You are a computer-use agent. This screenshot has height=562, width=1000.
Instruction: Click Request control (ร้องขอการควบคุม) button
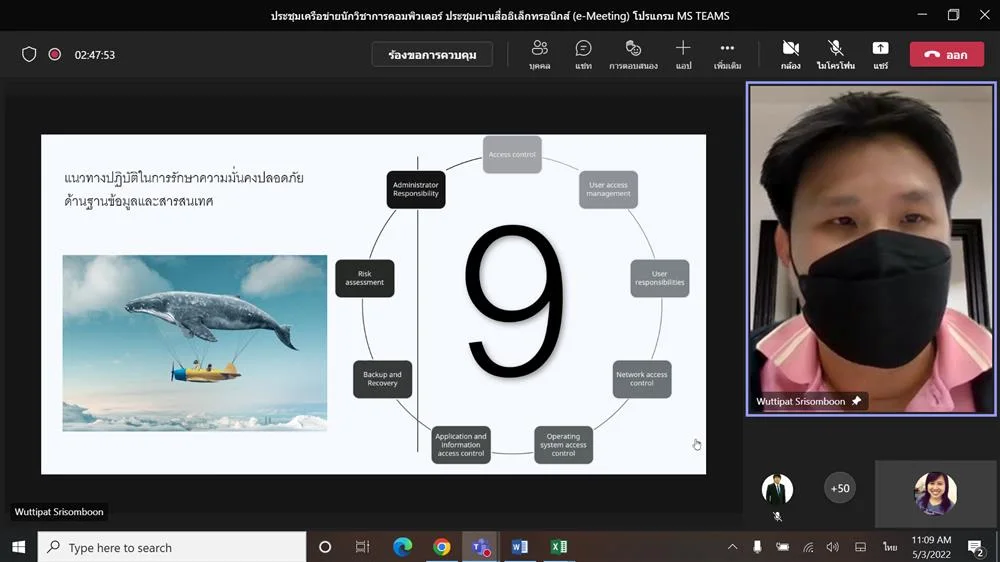(432, 55)
